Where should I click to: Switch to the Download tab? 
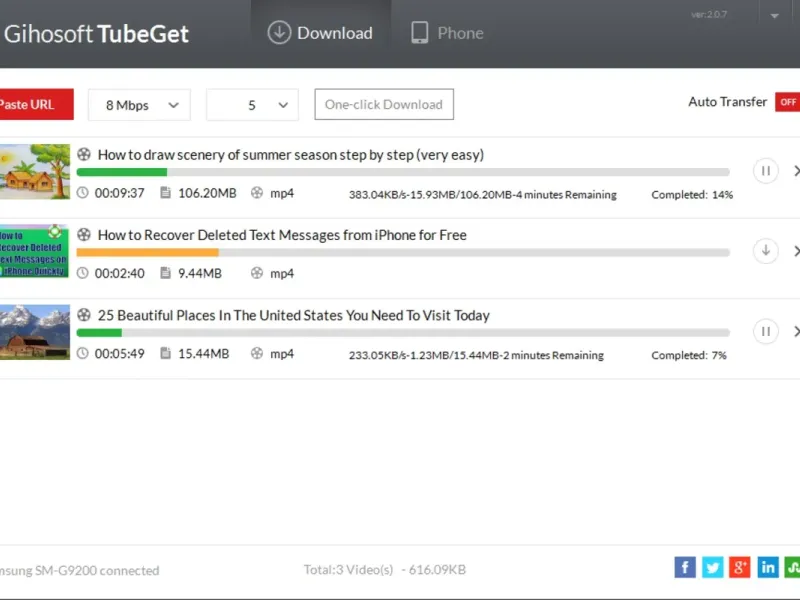(320, 33)
